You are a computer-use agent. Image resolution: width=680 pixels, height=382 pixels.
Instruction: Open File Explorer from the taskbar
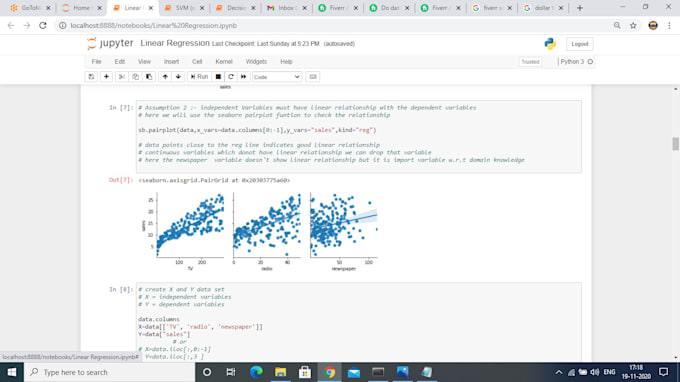[x=280, y=372]
